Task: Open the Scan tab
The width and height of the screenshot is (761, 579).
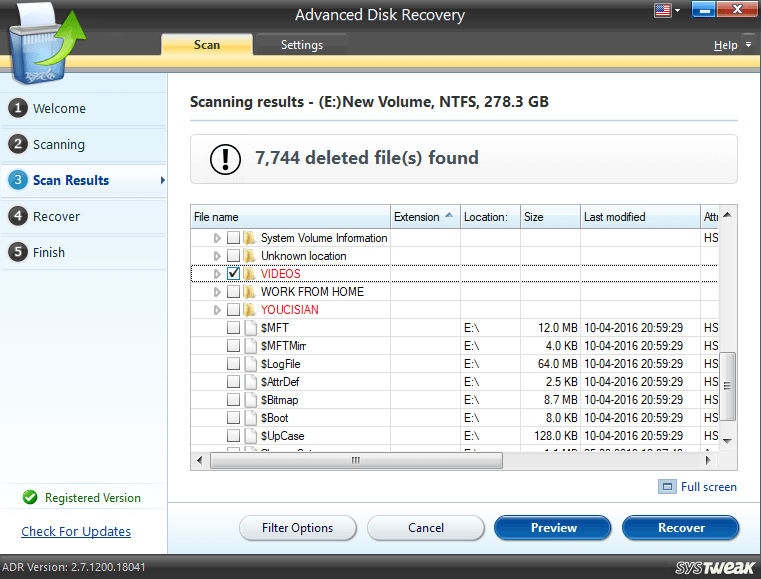Action: (x=207, y=45)
